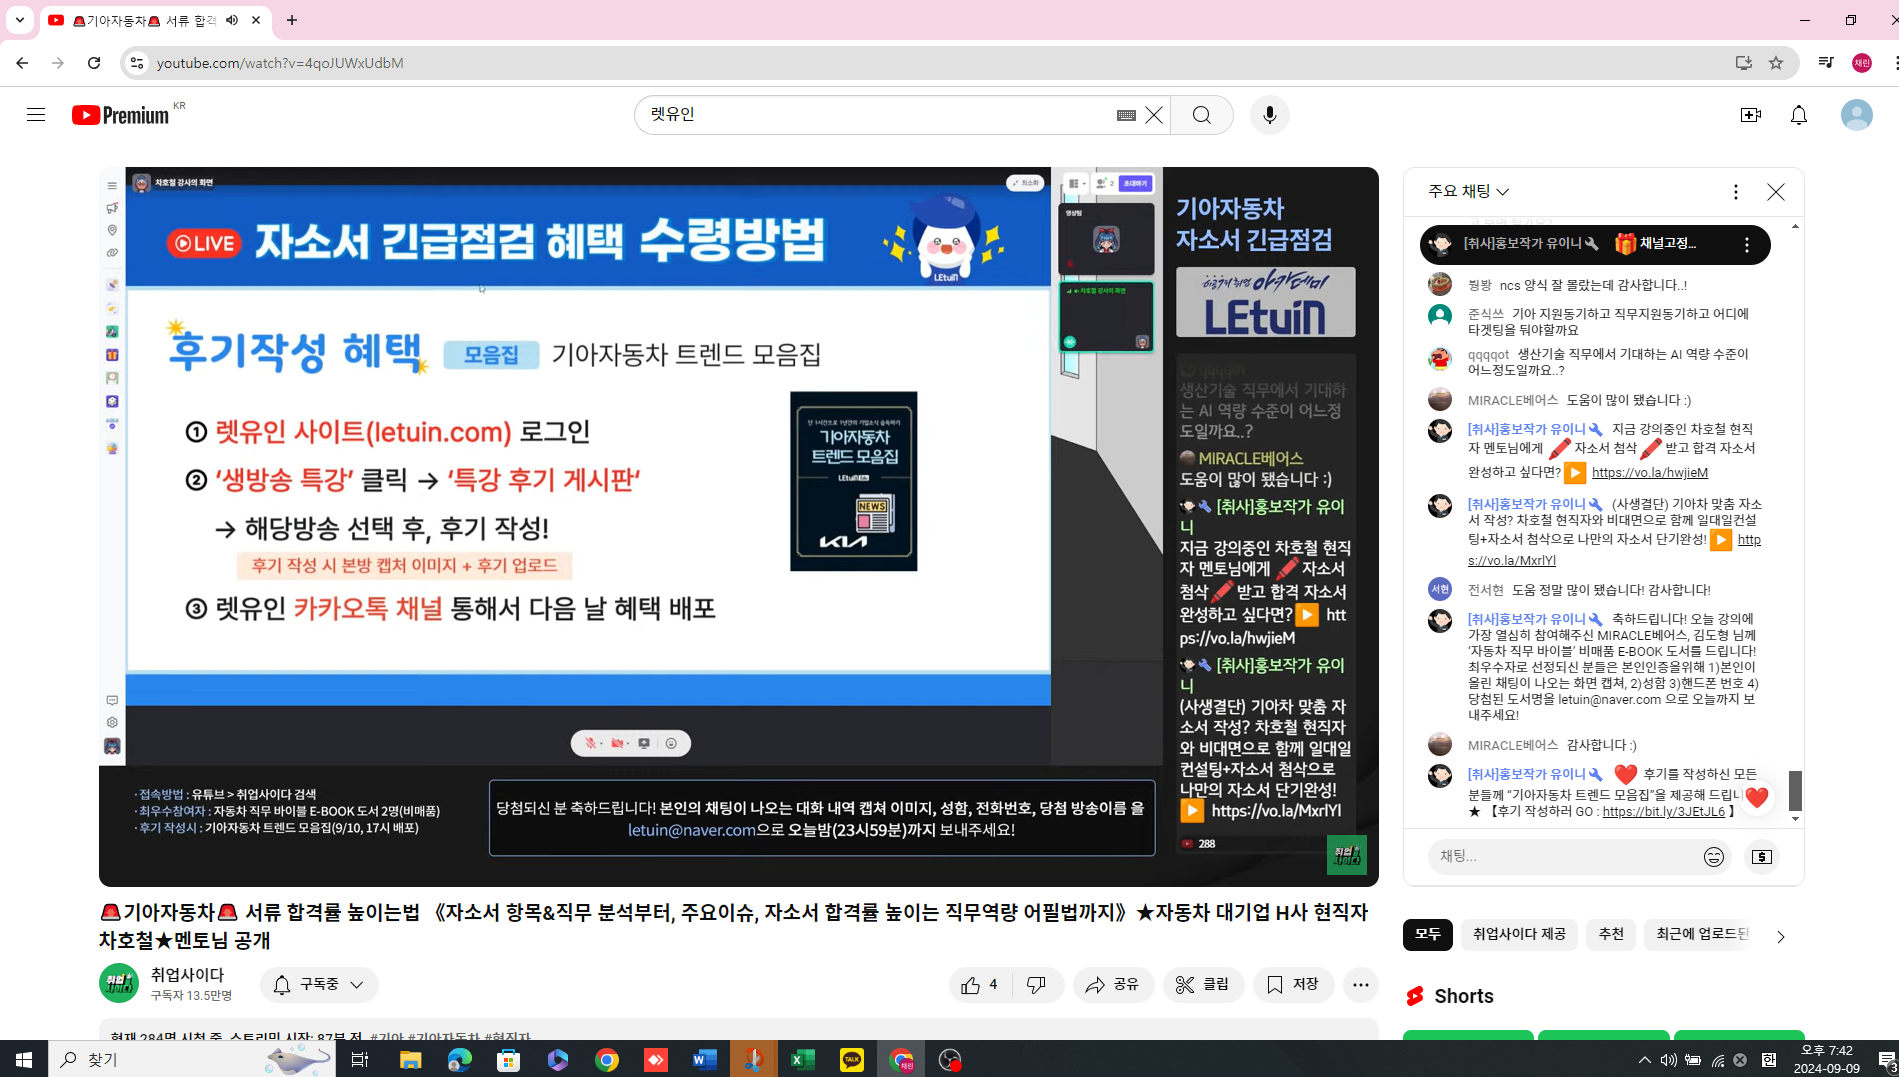1899x1077 pixels.
Task: Open the media control button in Chrome
Action: [1826, 63]
